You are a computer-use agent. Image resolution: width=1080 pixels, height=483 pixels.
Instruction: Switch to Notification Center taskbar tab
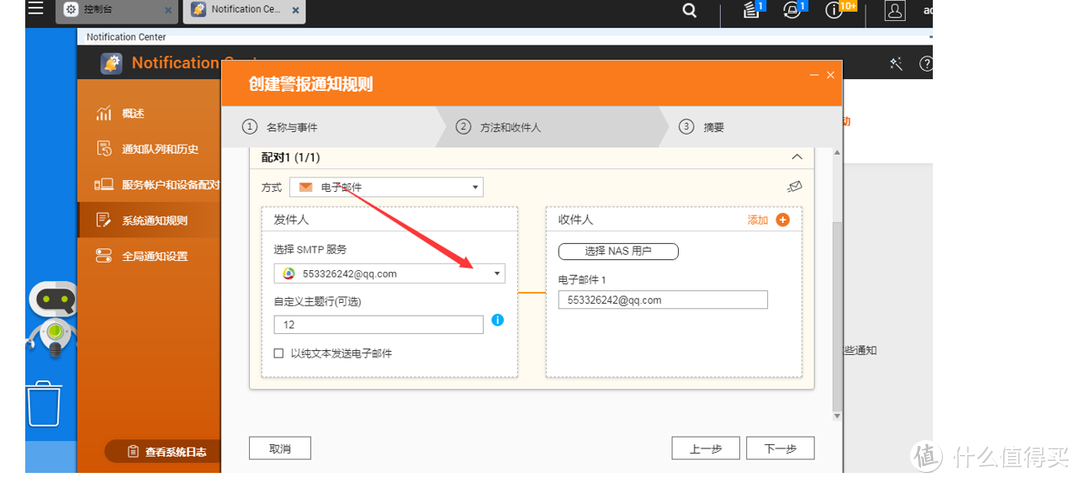click(x=245, y=10)
